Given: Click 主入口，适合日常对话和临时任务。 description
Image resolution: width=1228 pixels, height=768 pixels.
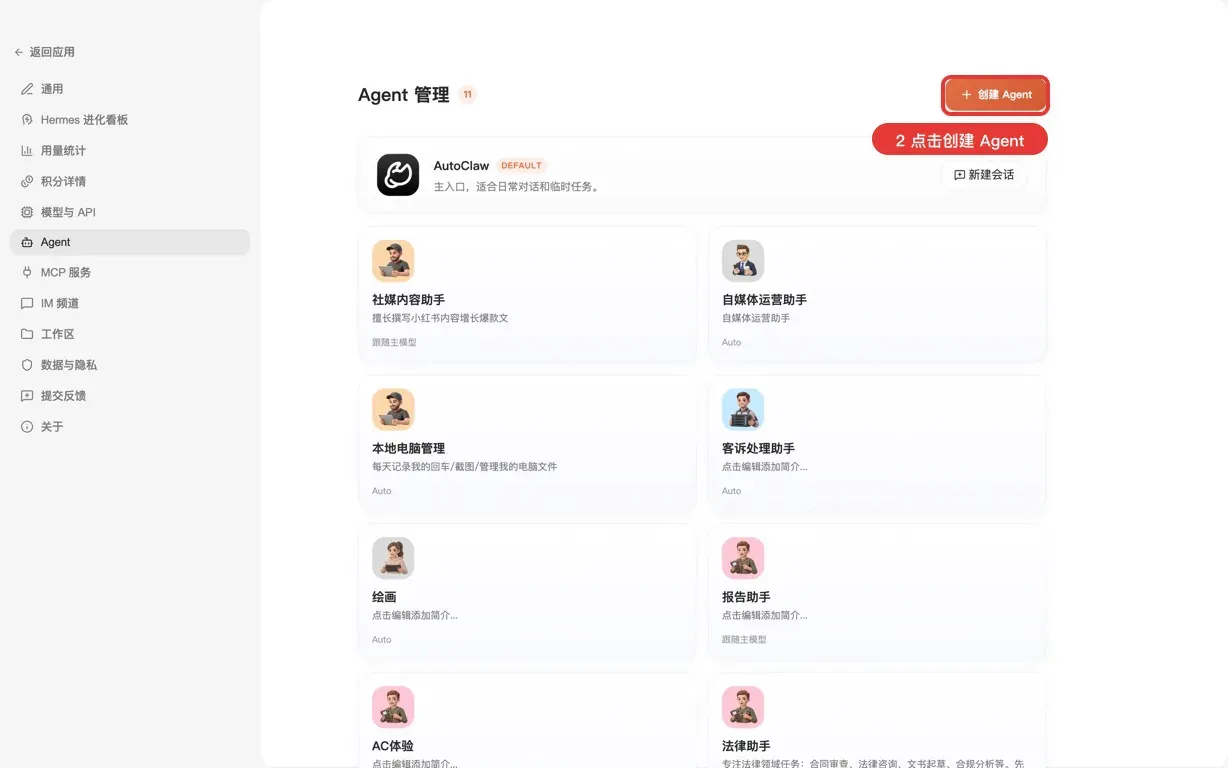Looking at the screenshot, I should pos(516,187).
